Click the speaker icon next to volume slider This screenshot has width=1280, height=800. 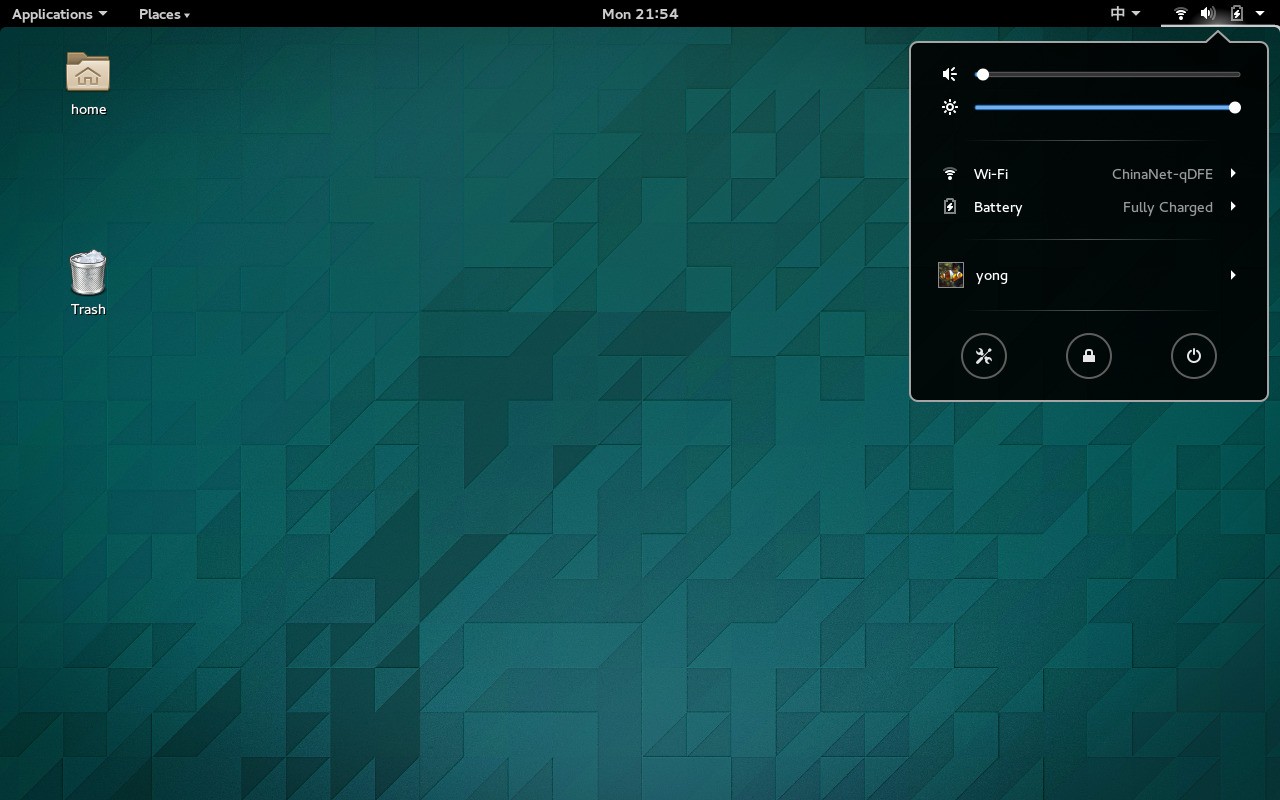coord(949,74)
